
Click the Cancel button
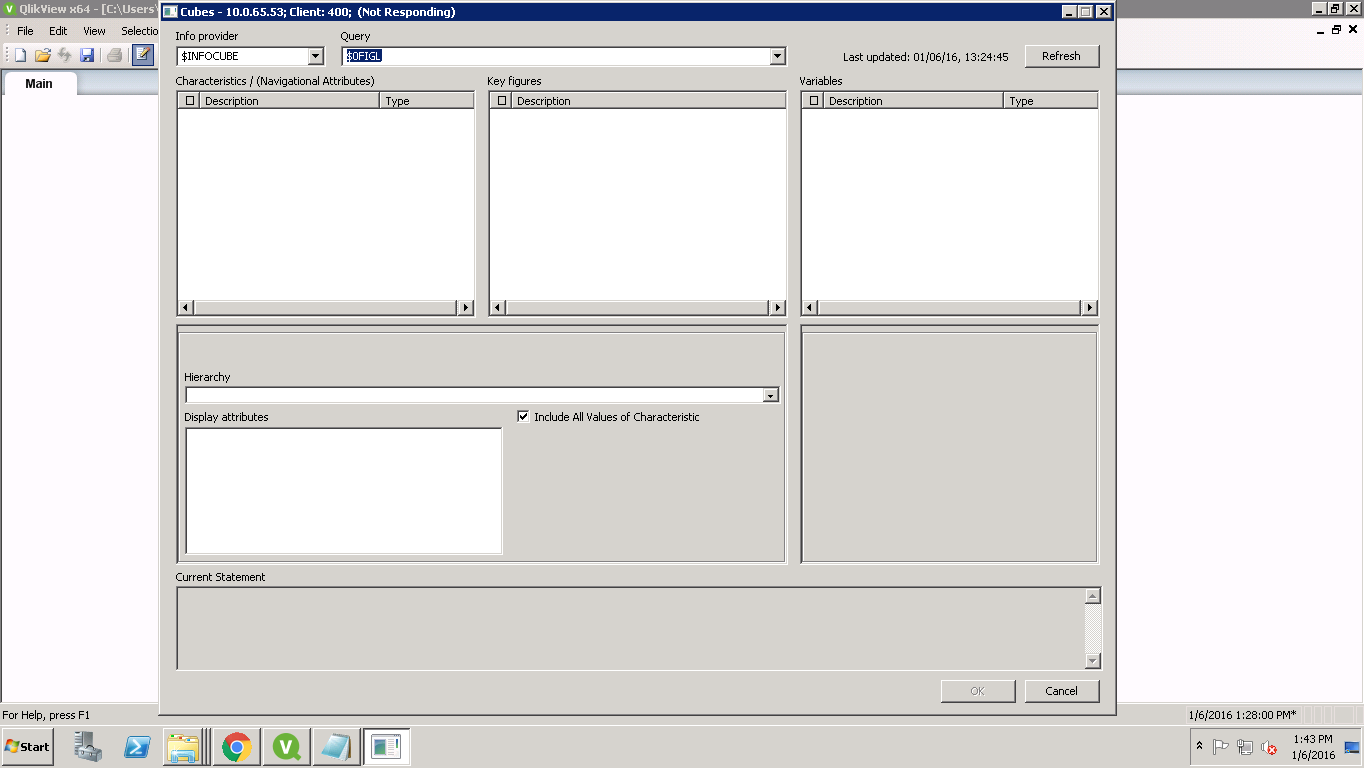pos(1062,691)
